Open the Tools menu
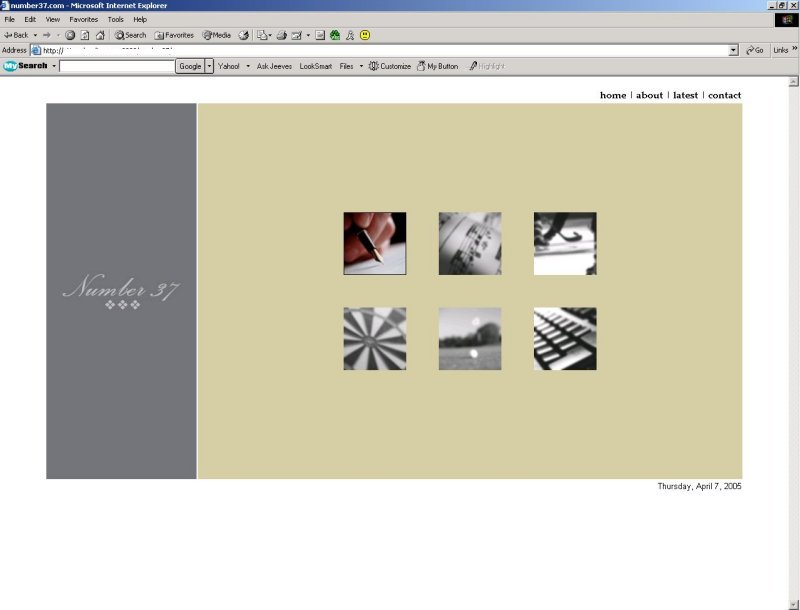This screenshot has height=610, width=800. point(116,18)
